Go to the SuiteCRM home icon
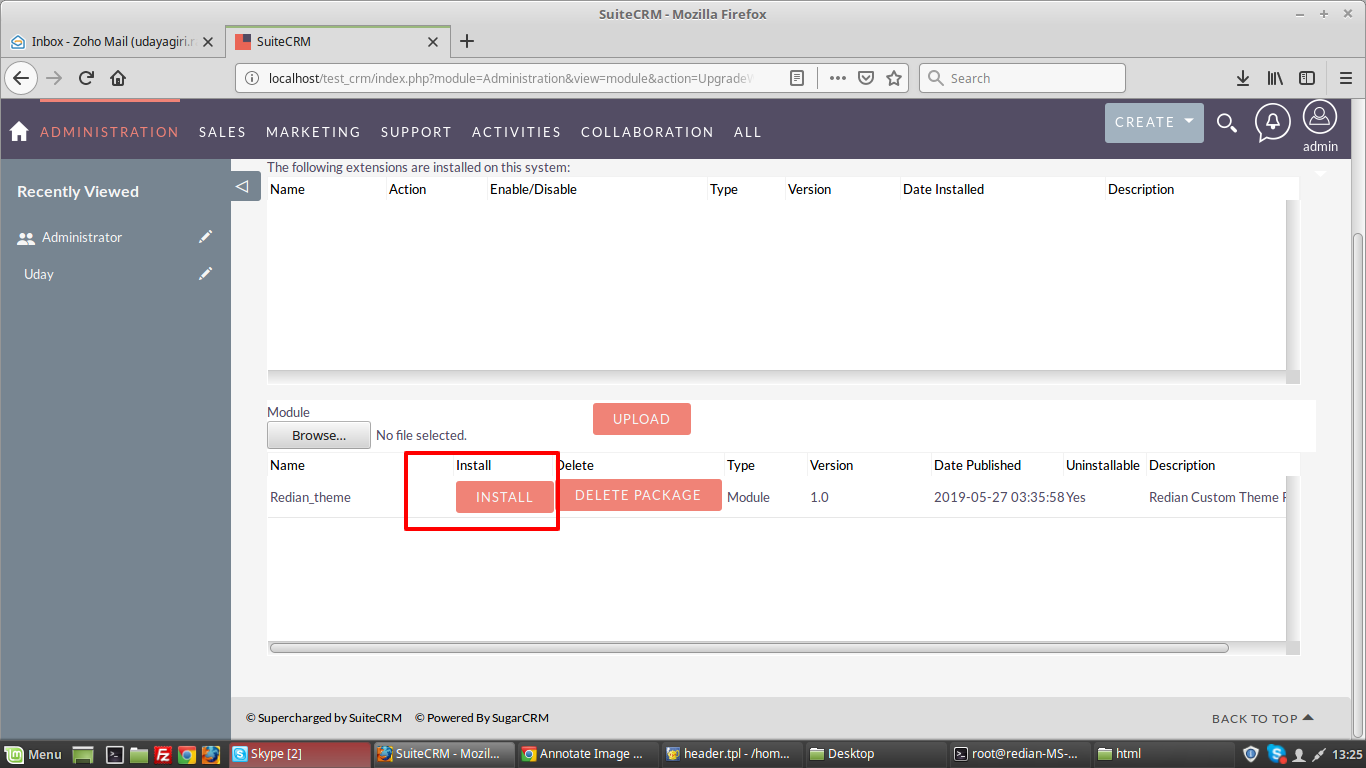Viewport: 1366px width, 768px height. tap(18, 132)
